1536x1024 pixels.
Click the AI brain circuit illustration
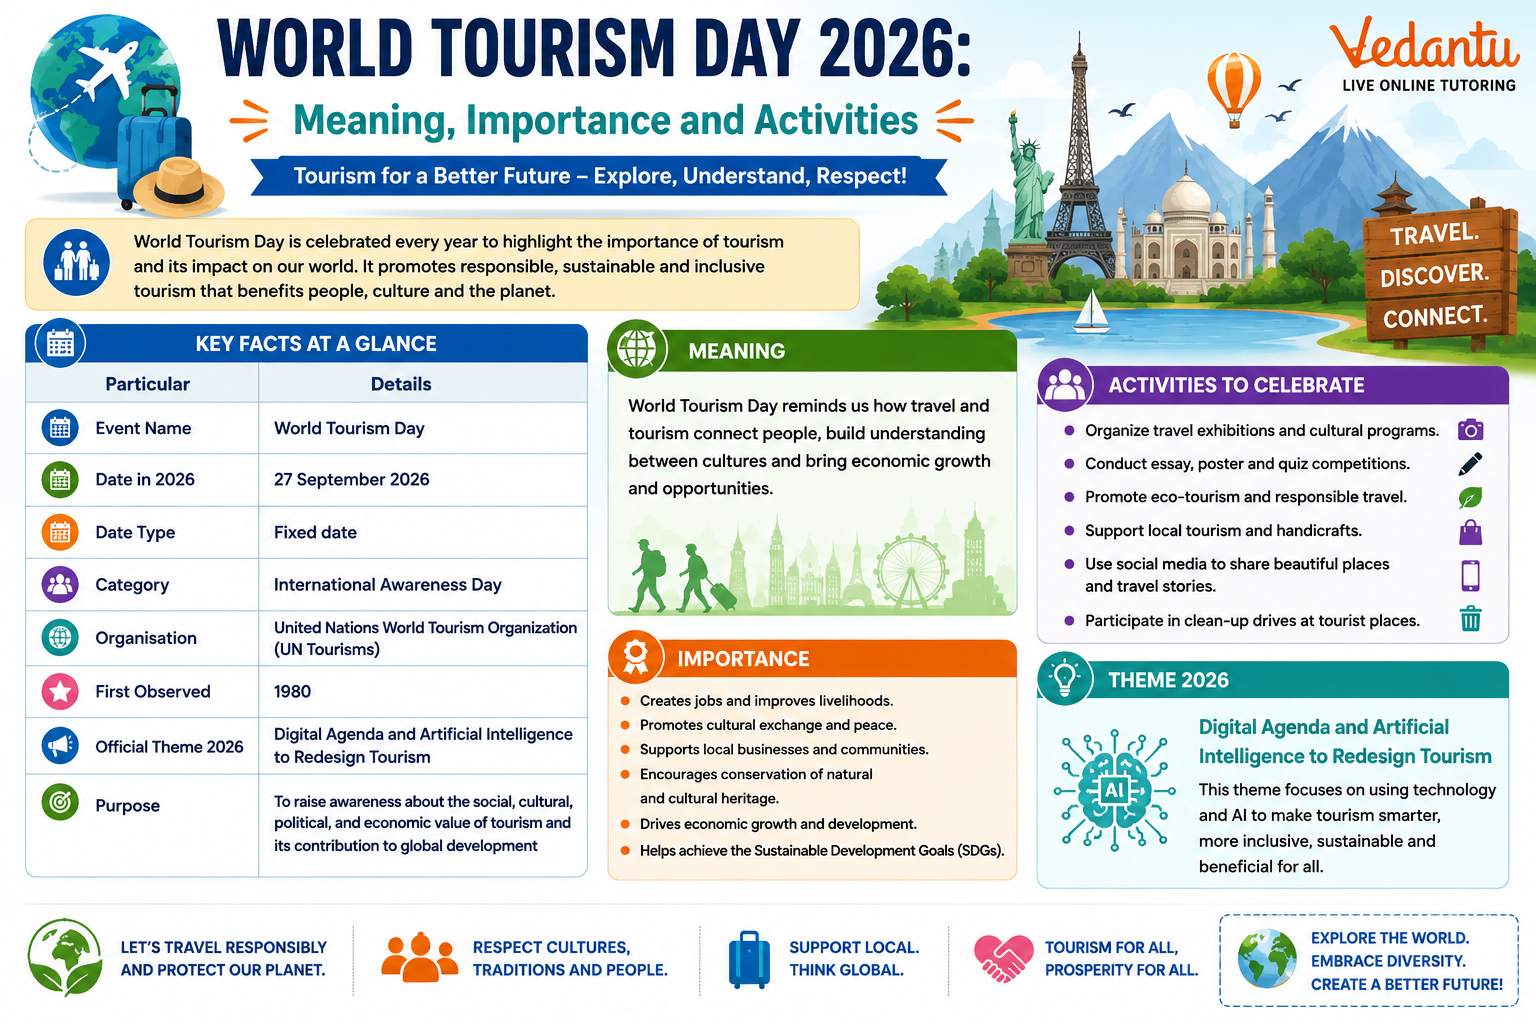click(1114, 790)
